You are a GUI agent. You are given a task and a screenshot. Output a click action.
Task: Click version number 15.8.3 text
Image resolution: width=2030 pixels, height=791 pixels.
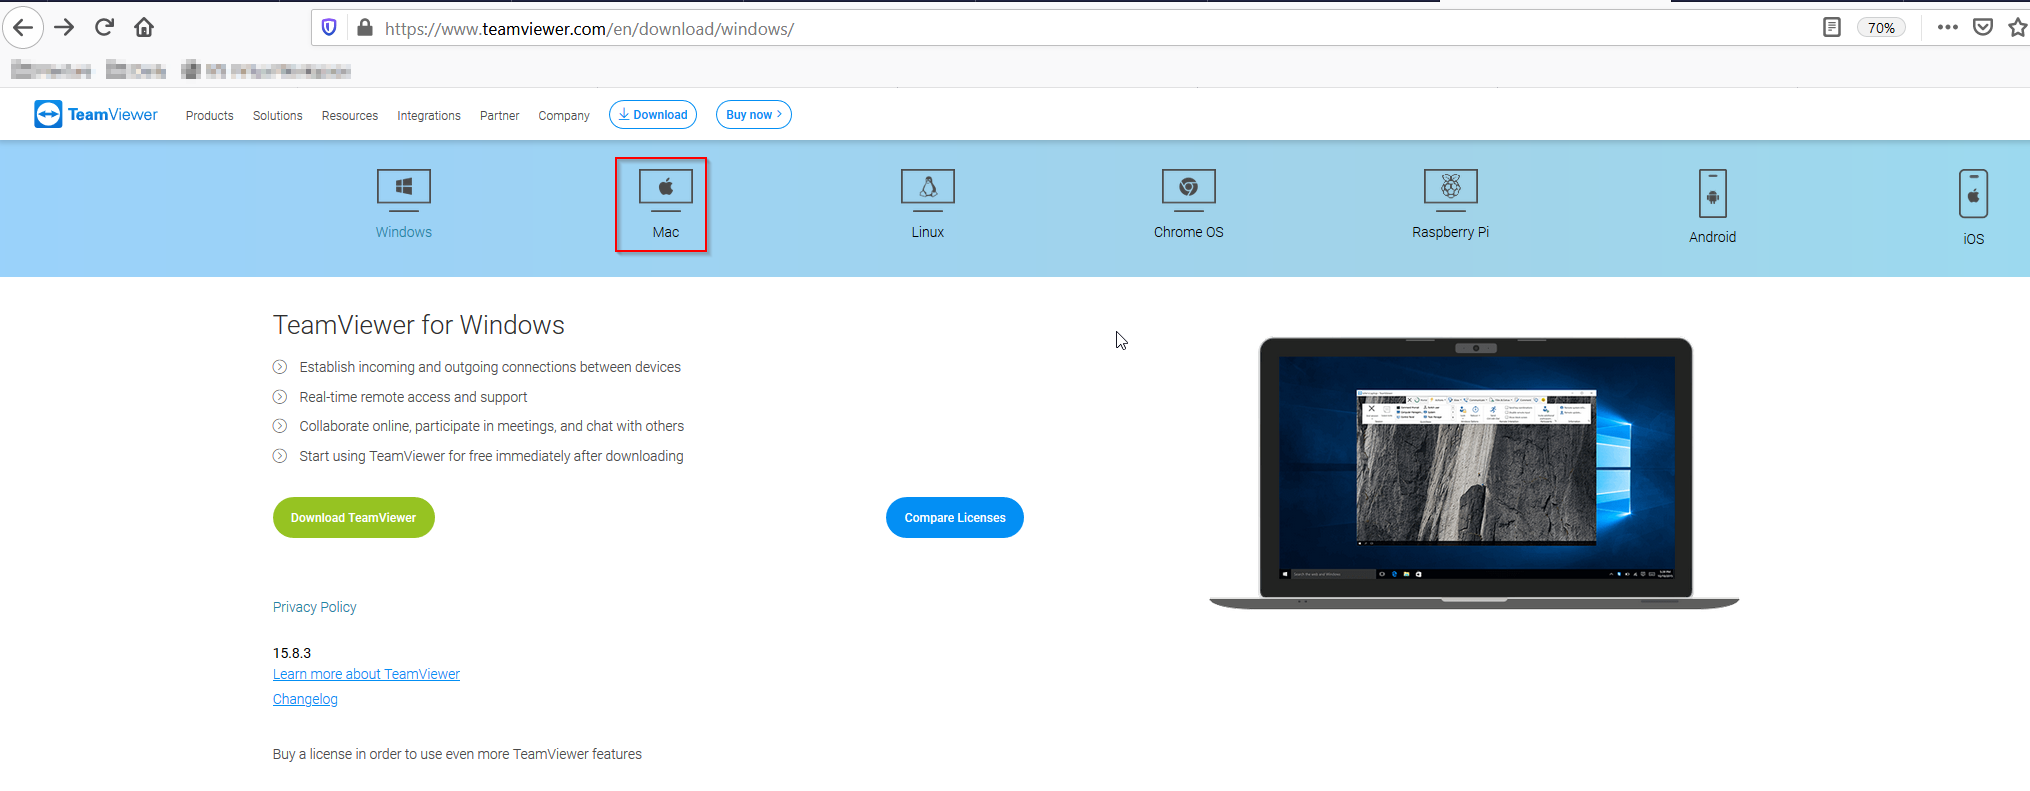(292, 653)
